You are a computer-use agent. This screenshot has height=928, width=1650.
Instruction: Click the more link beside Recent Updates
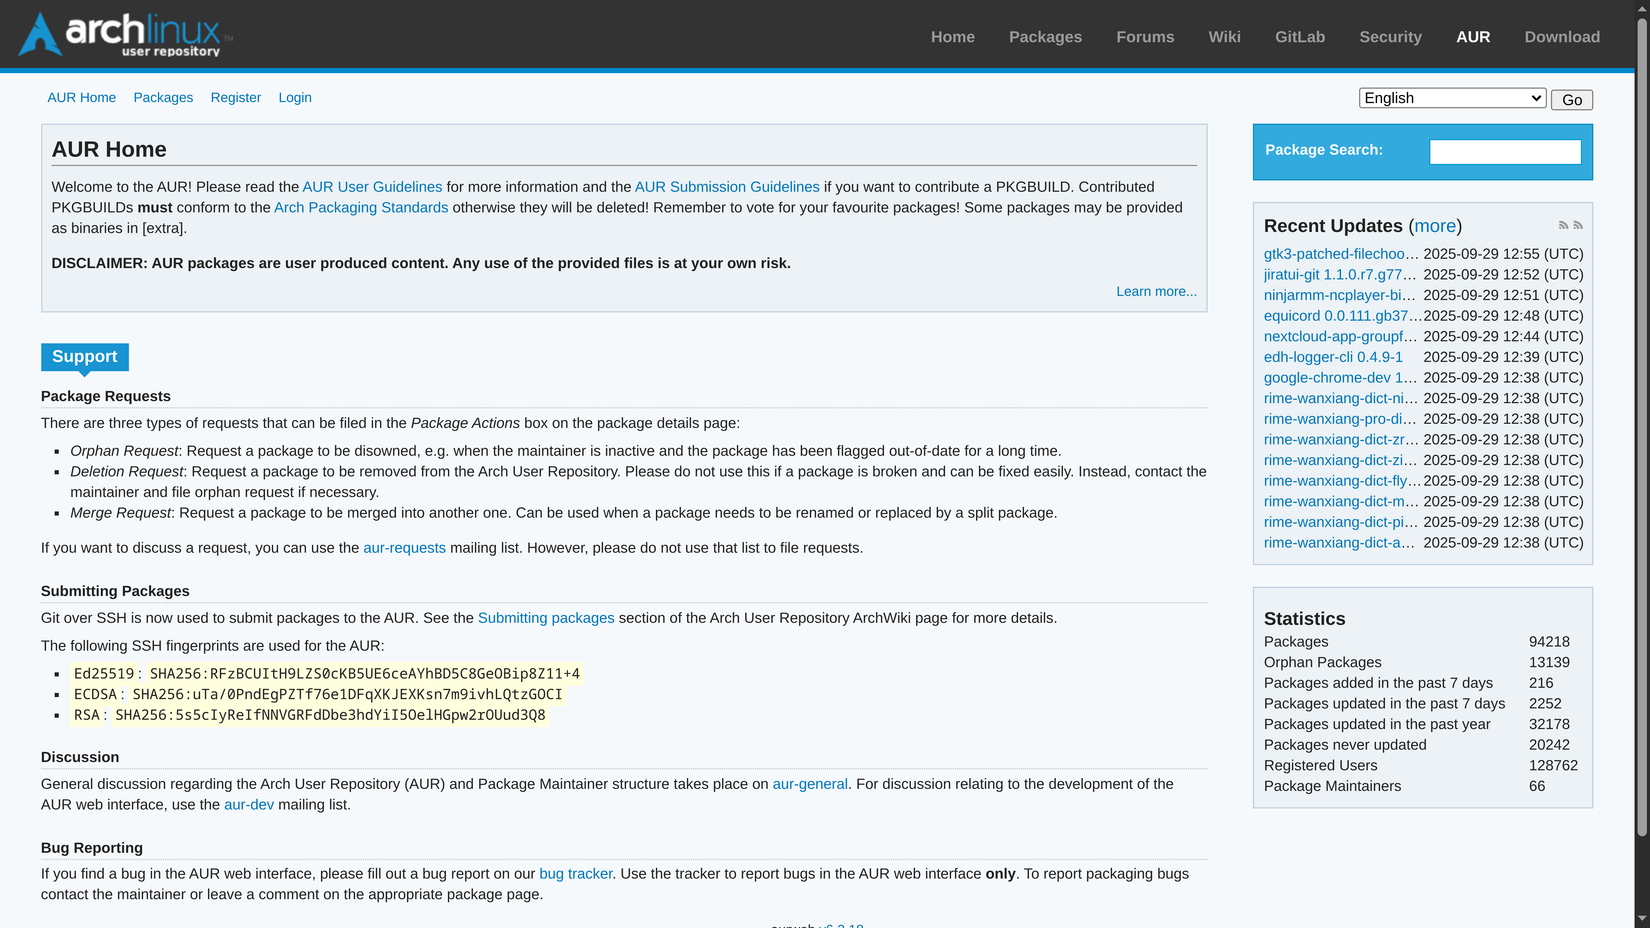[x=1434, y=226]
